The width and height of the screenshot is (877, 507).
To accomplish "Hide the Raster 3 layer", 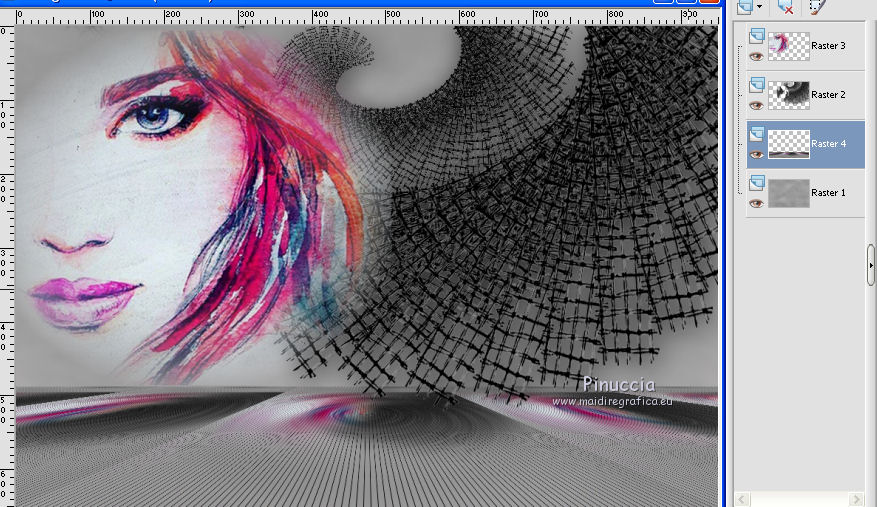I will tap(756, 56).
